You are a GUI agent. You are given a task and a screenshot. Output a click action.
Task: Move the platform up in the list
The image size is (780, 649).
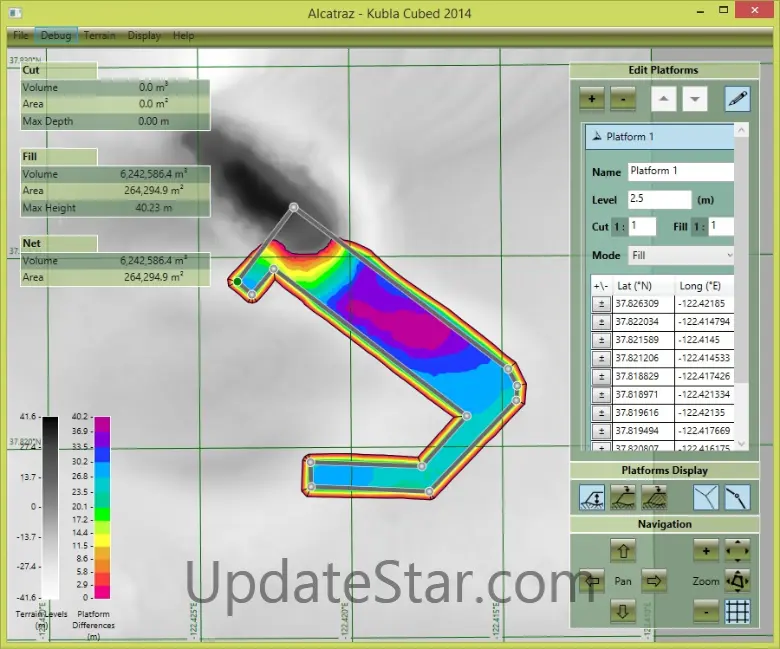664,98
